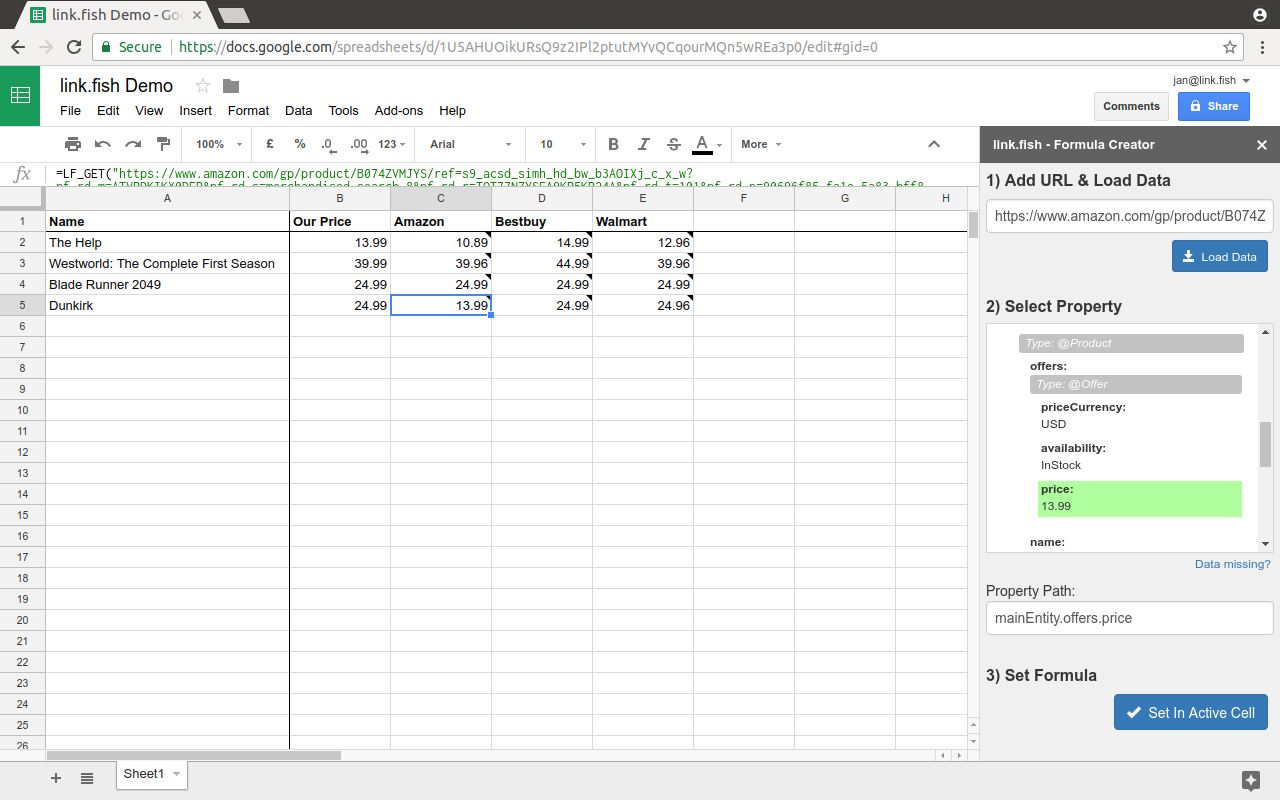1280x800 pixels.
Task: Click the link.fish Demo document title
Action: (116, 86)
